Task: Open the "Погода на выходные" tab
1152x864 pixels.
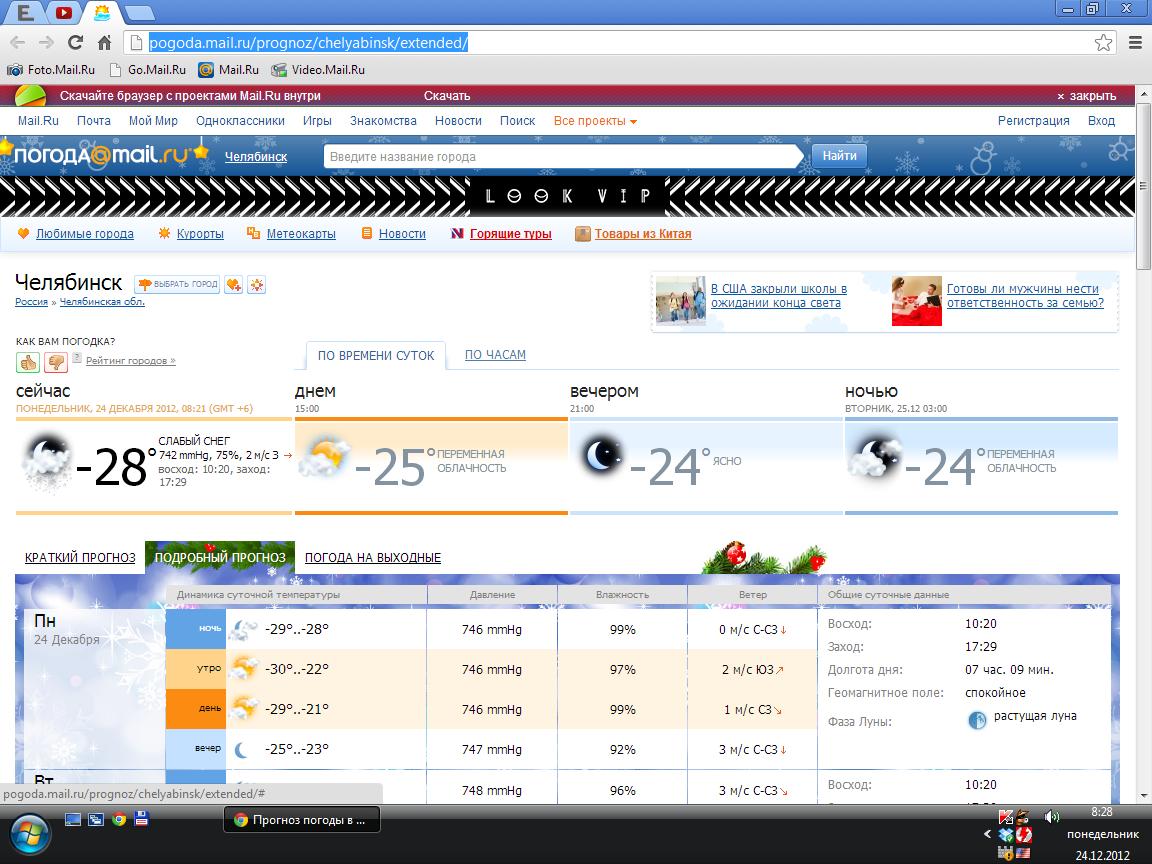Action: coord(372,558)
